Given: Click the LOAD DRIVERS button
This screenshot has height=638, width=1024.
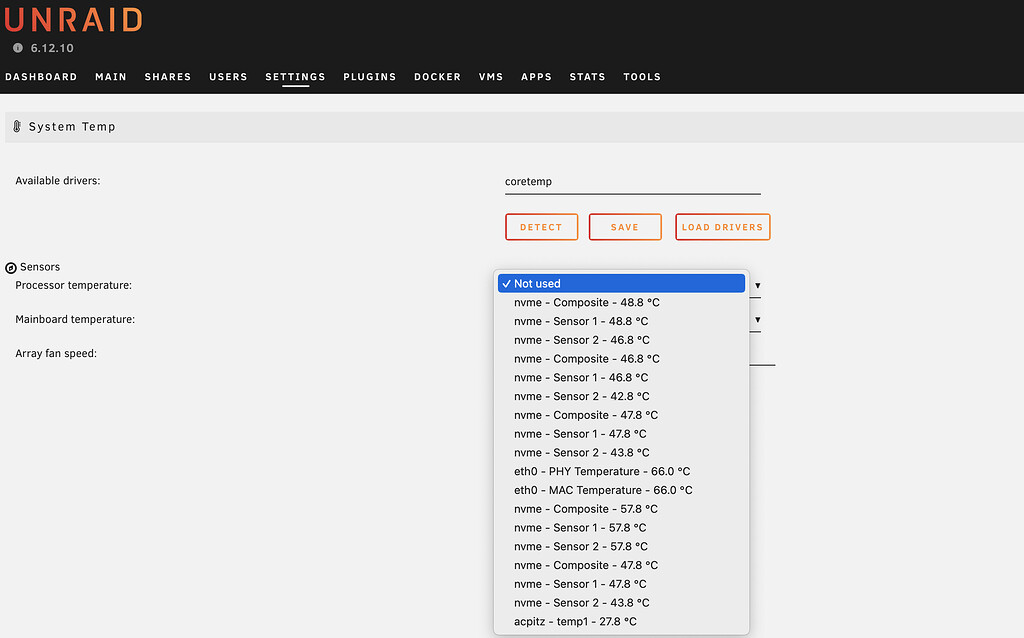Looking at the screenshot, I should [x=722, y=226].
